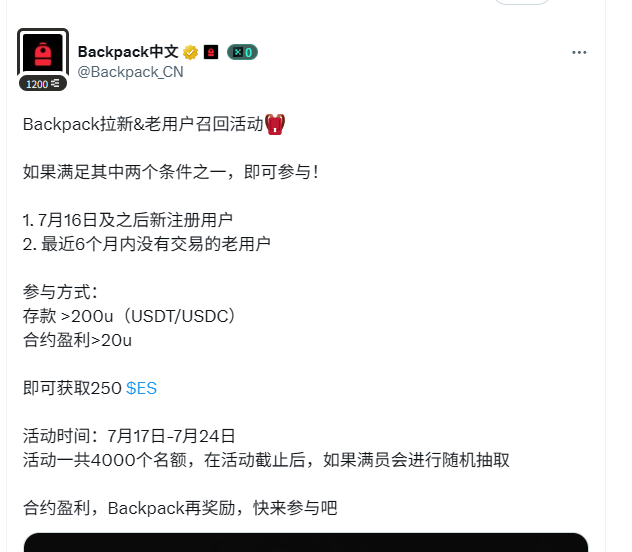The height and width of the screenshot is (552, 632).
Task: Click the line 最近6个月内没有交易的老用户
Action: [x=147, y=244]
